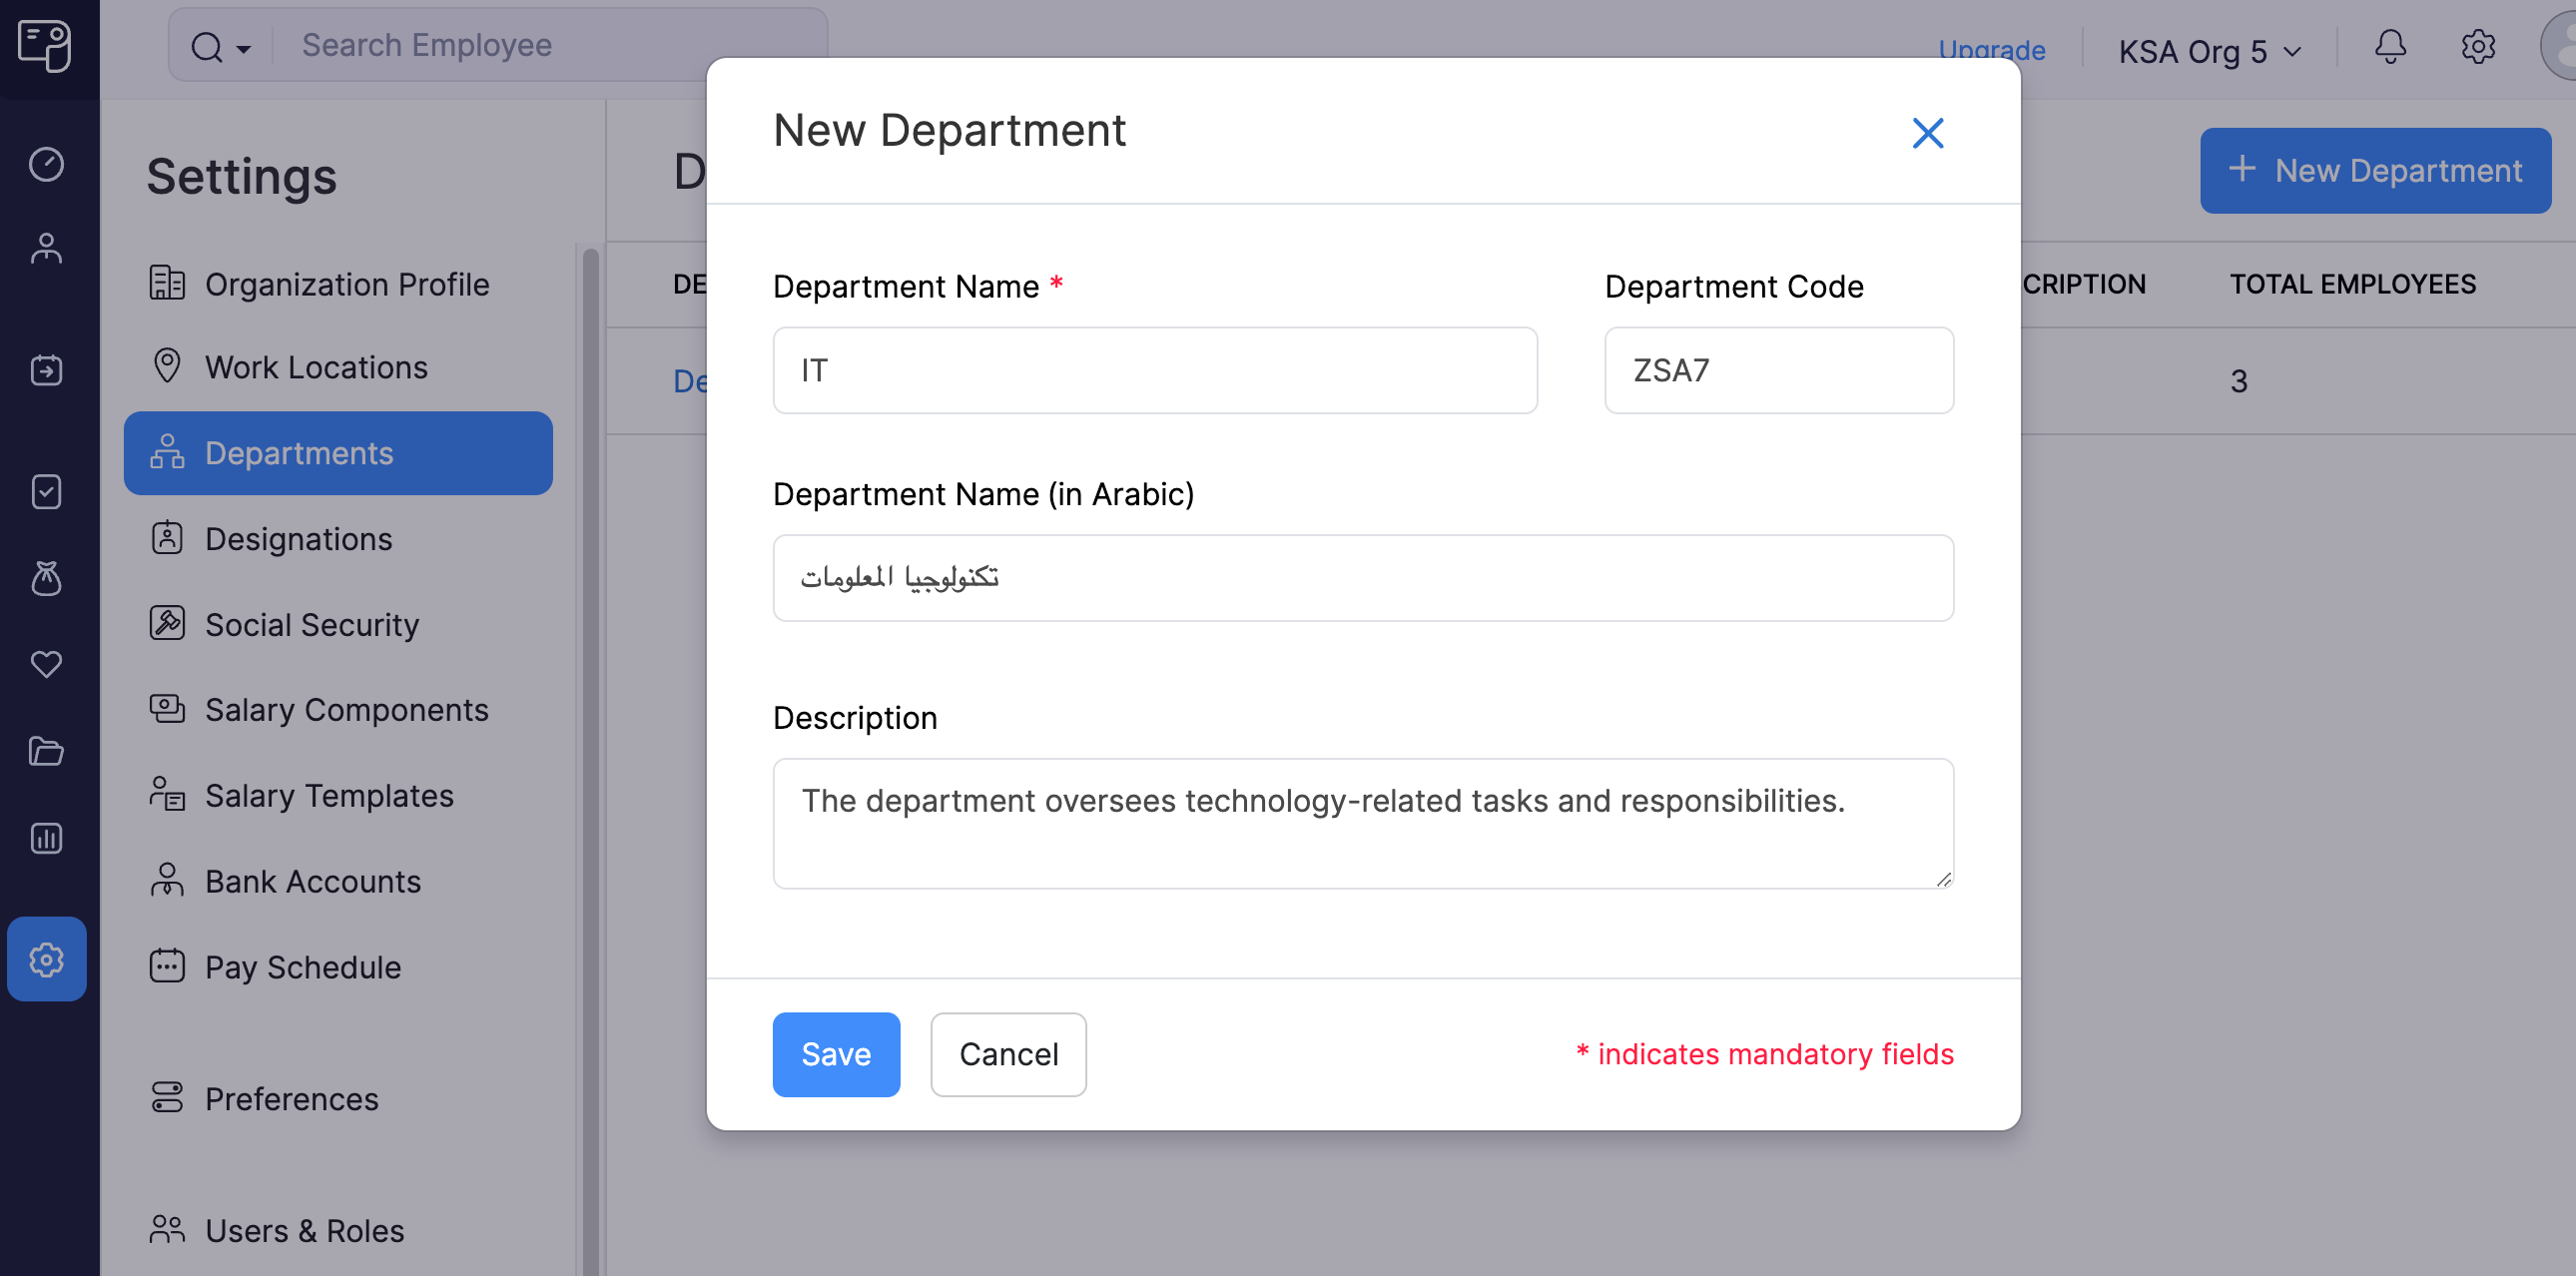Click the search magnifier icon
The width and height of the screenshot is (2576, 1276).
[x=207, y=46]
